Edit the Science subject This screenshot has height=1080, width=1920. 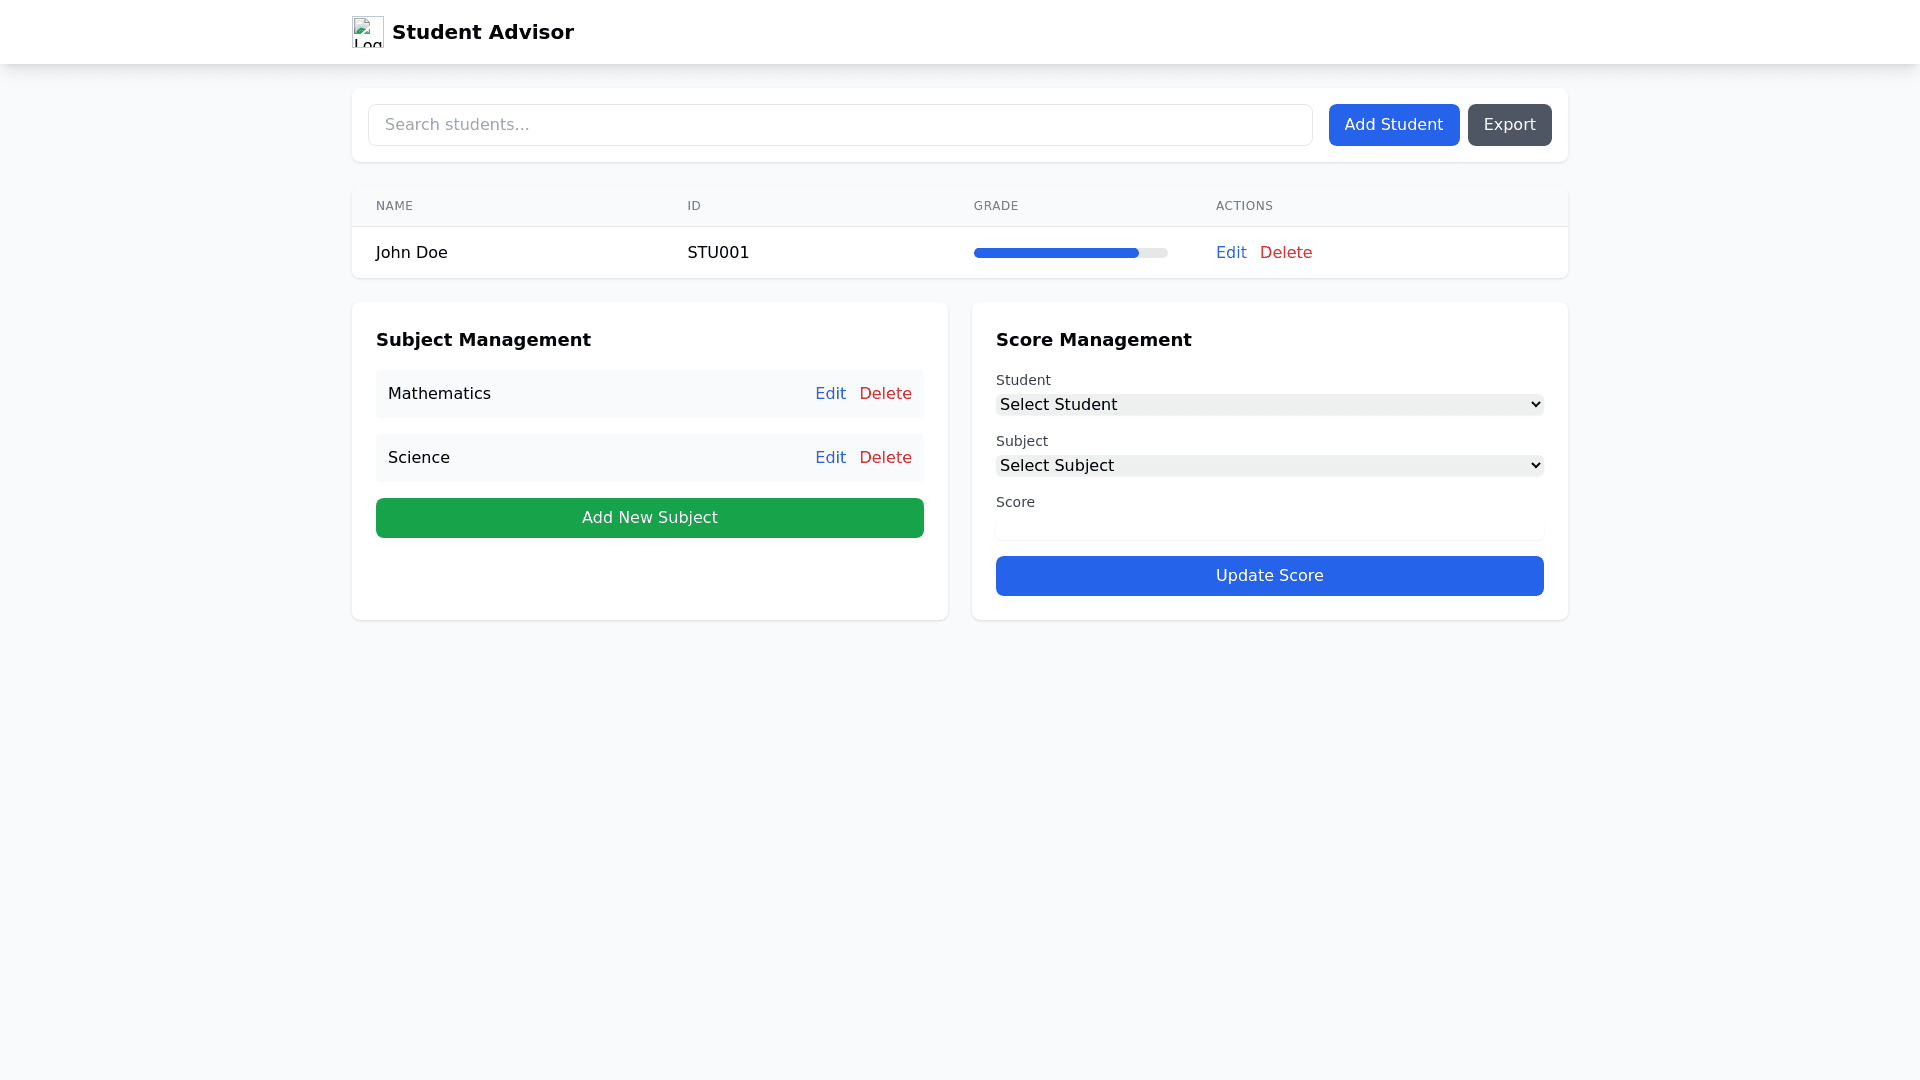pos(830,457)
